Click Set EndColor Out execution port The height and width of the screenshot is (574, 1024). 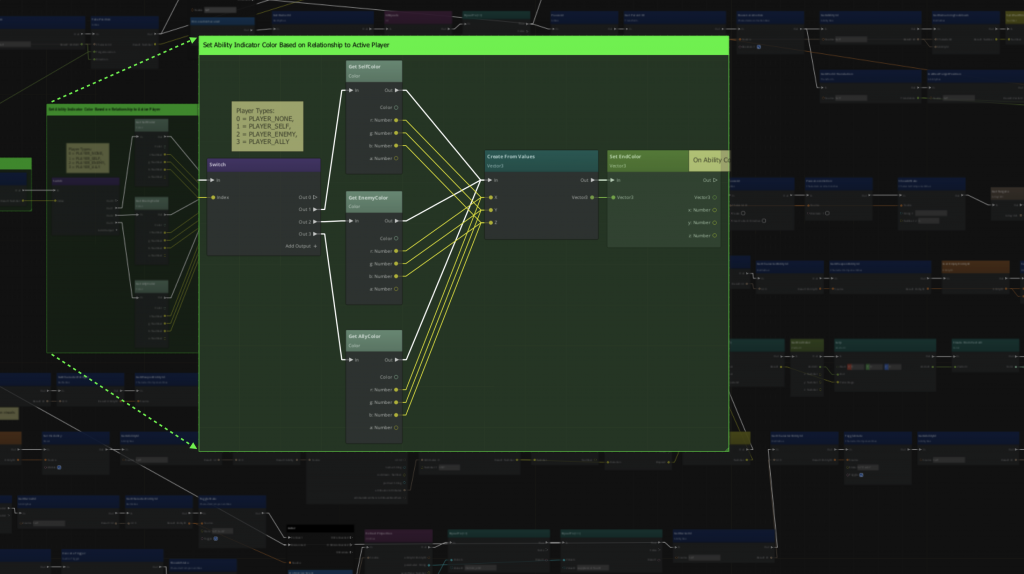[714, 180]
